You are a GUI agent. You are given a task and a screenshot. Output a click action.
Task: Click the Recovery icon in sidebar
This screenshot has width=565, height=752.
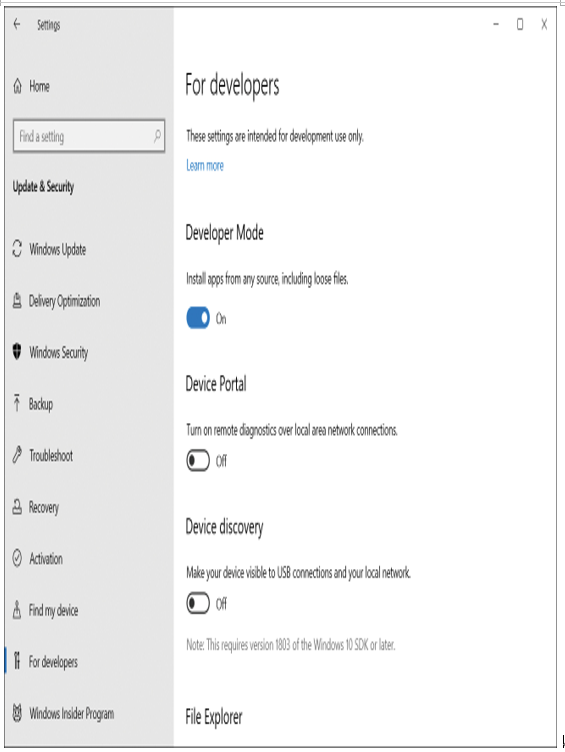17,506
